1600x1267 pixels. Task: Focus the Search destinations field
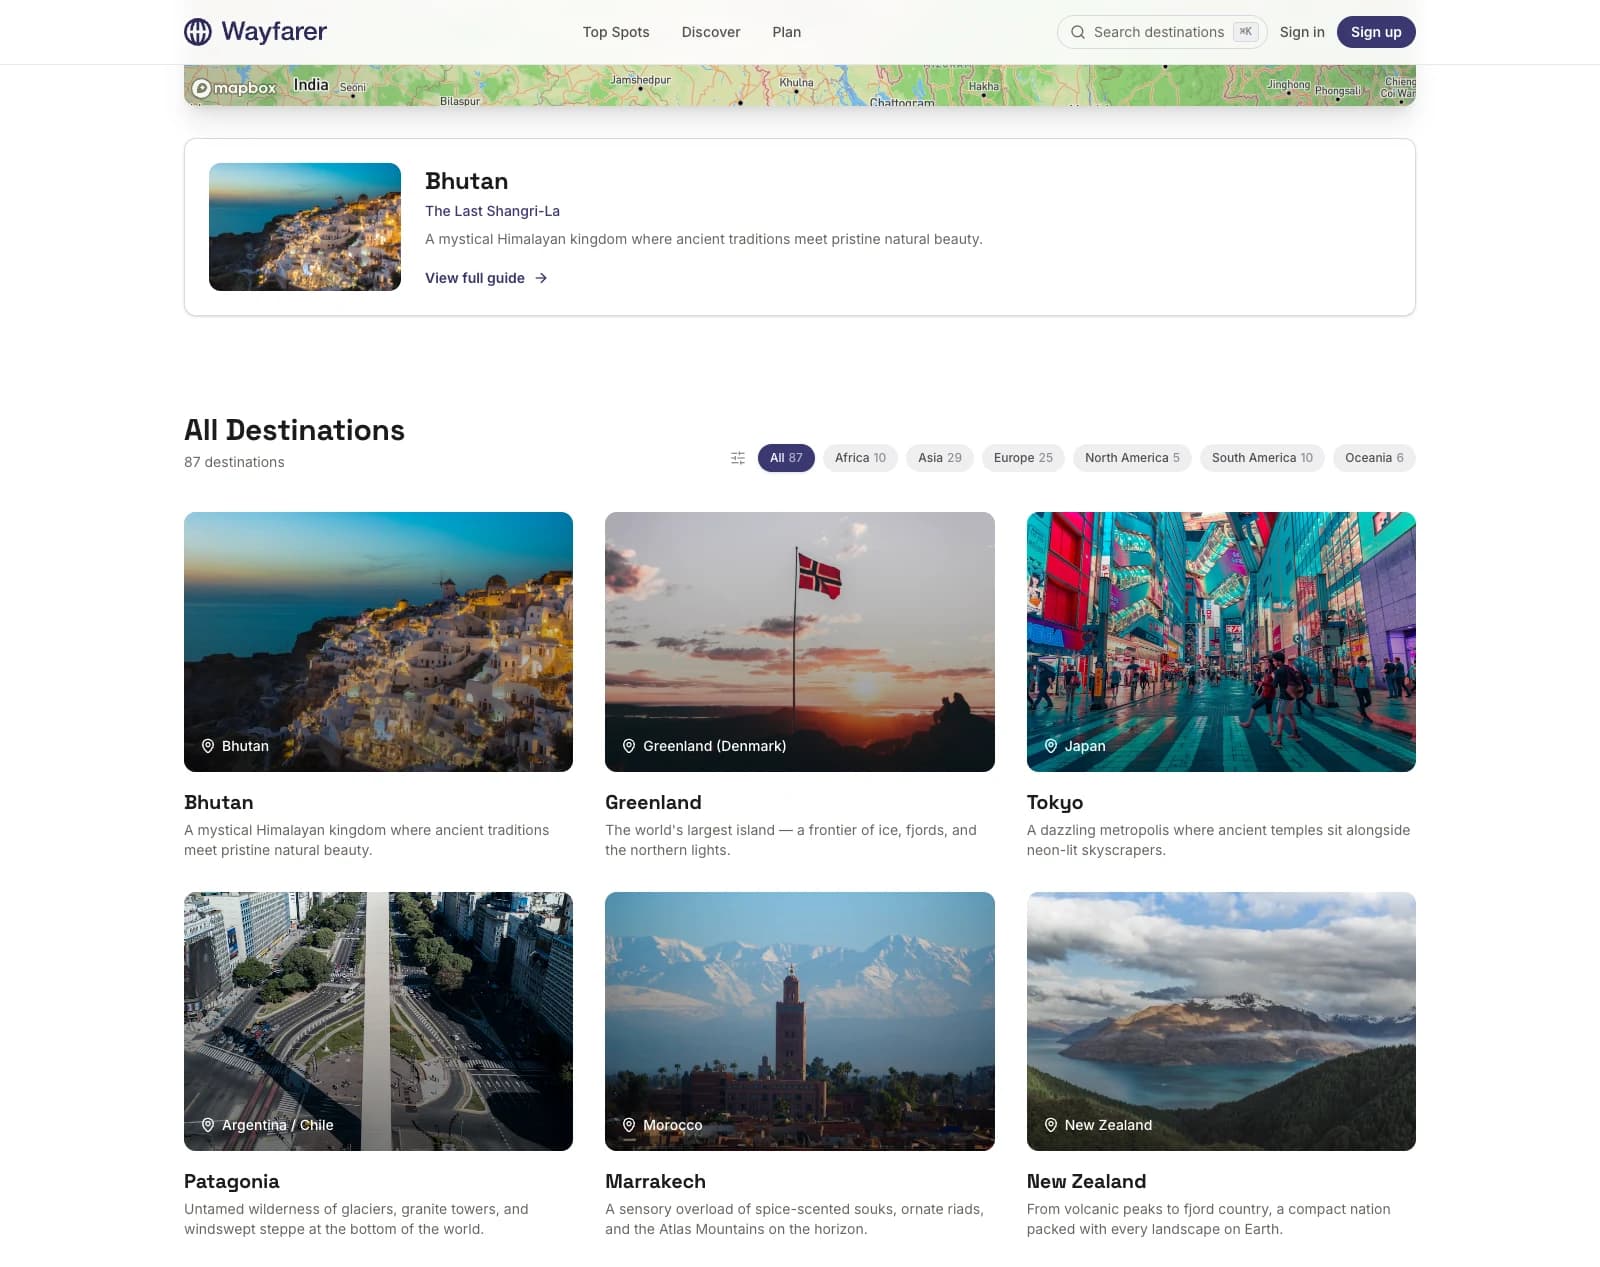click(1162, 32)
